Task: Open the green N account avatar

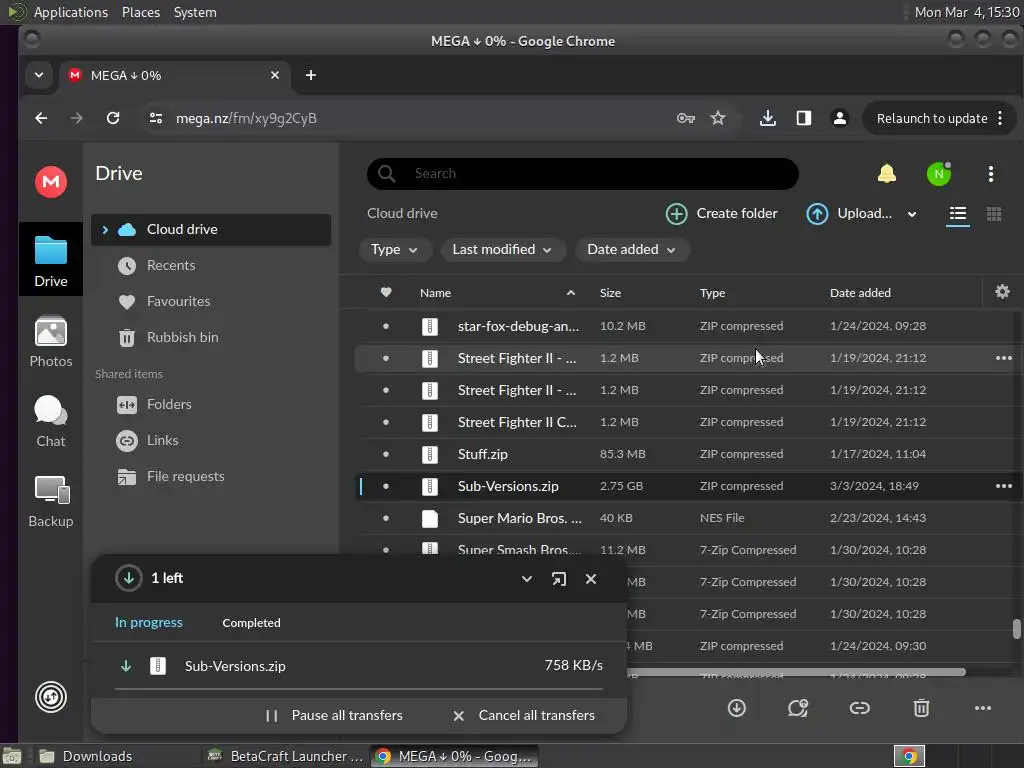Action: pos(938,174)
